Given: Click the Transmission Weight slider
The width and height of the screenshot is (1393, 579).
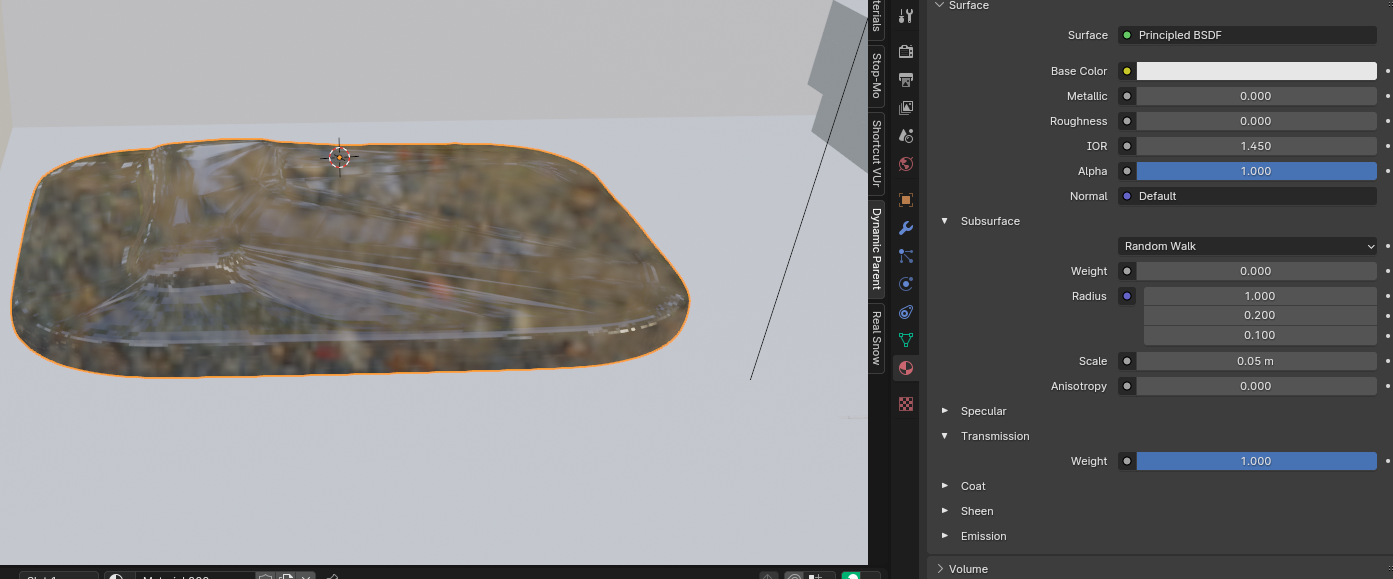Looking at the screenshot, I should click(1257, 461).
